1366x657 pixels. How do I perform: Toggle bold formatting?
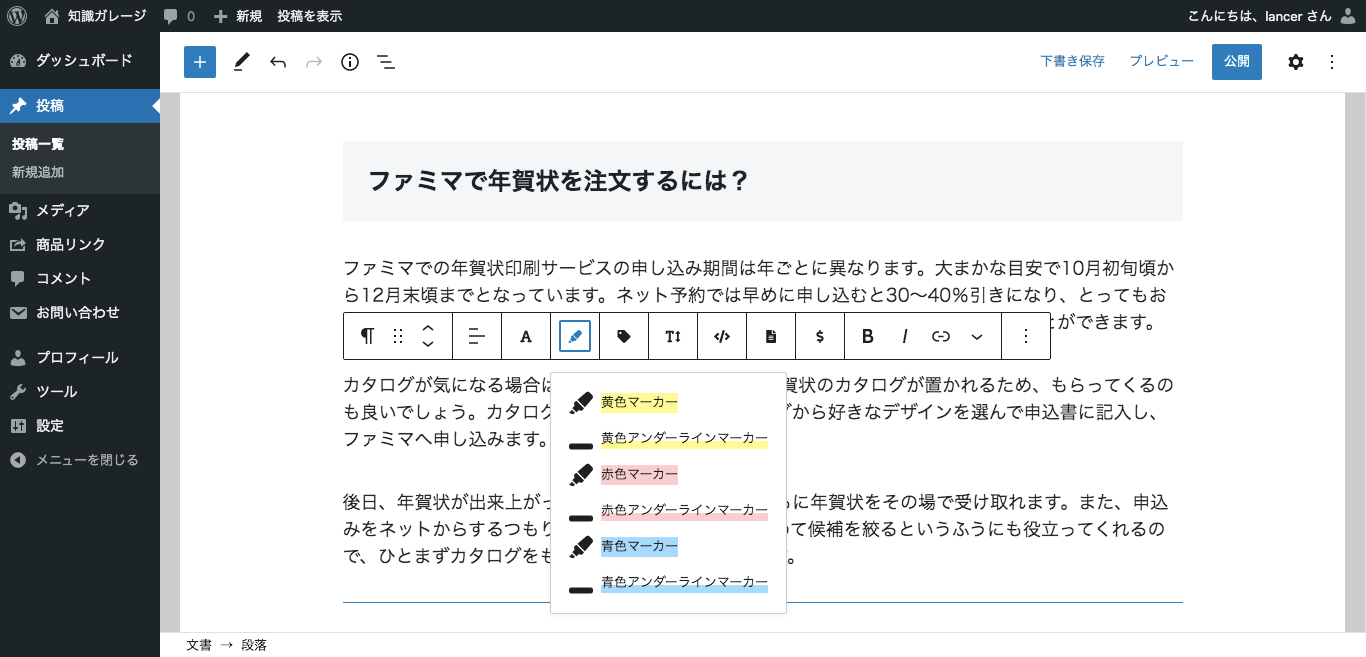click(868, 336)
